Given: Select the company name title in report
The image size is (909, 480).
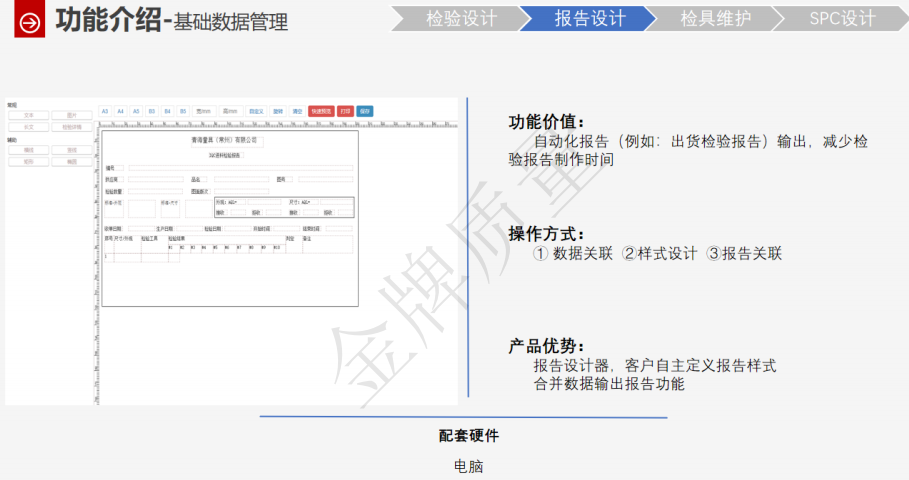Looking at the screenshot, I should click(225, 140).
